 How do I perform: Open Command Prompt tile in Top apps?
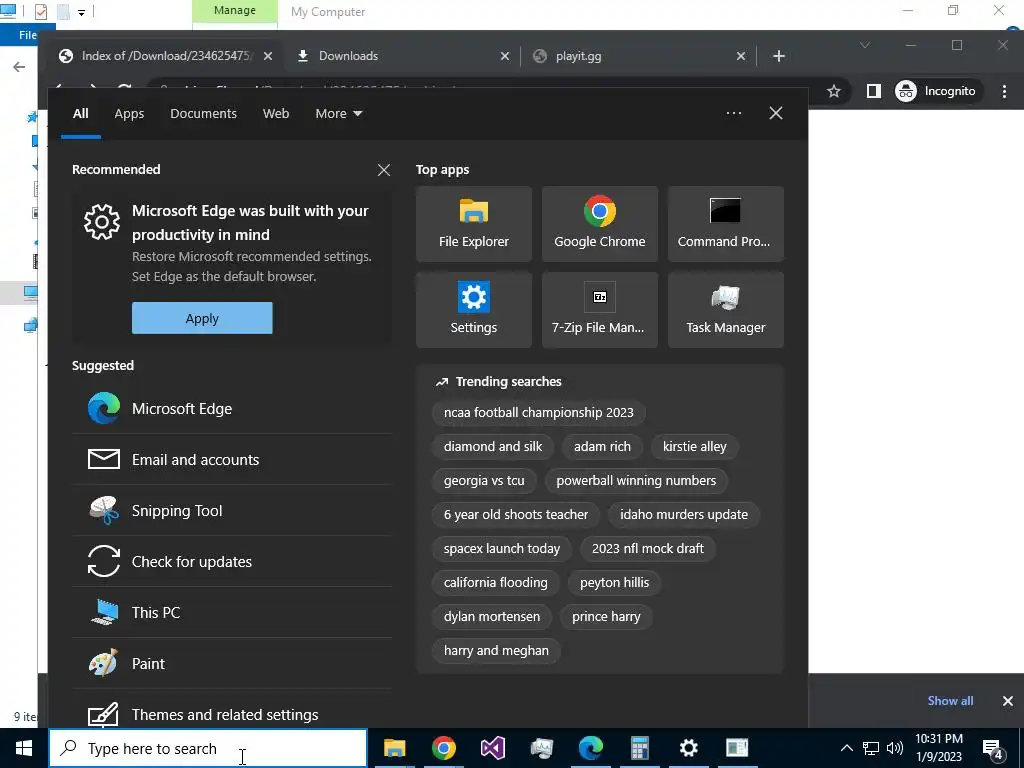pos(726,224)
